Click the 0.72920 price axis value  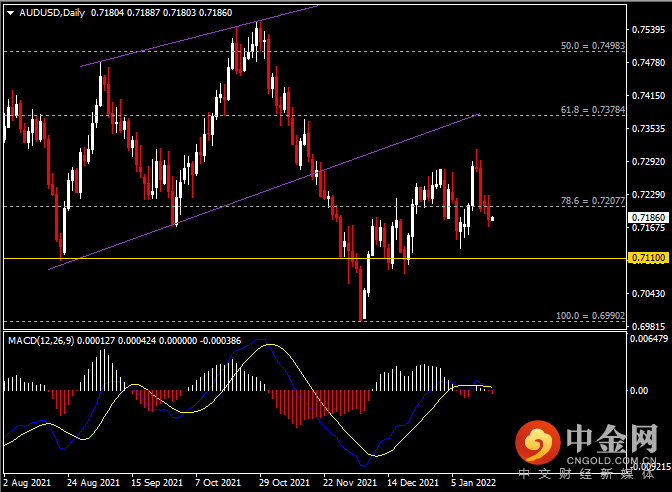coord(648,162)
